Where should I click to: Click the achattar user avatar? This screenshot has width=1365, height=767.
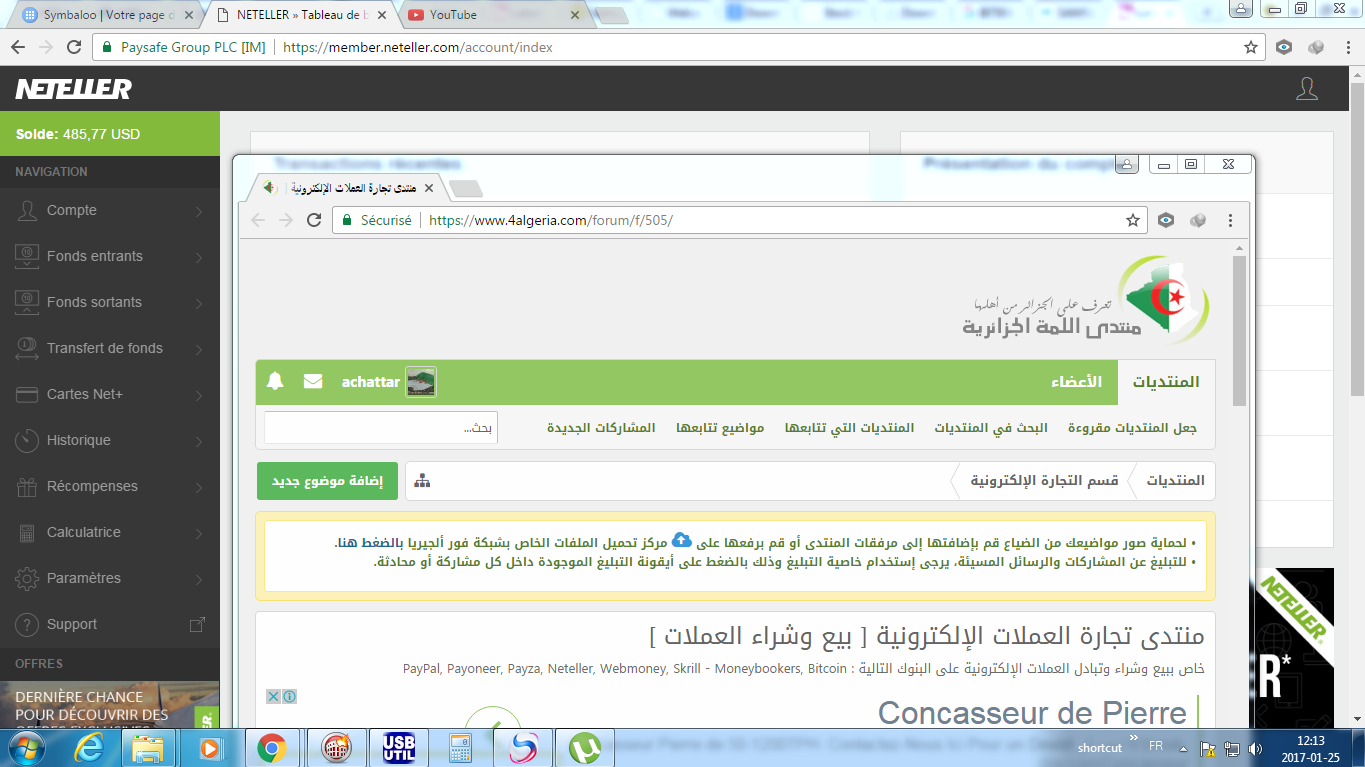point(420,382)
